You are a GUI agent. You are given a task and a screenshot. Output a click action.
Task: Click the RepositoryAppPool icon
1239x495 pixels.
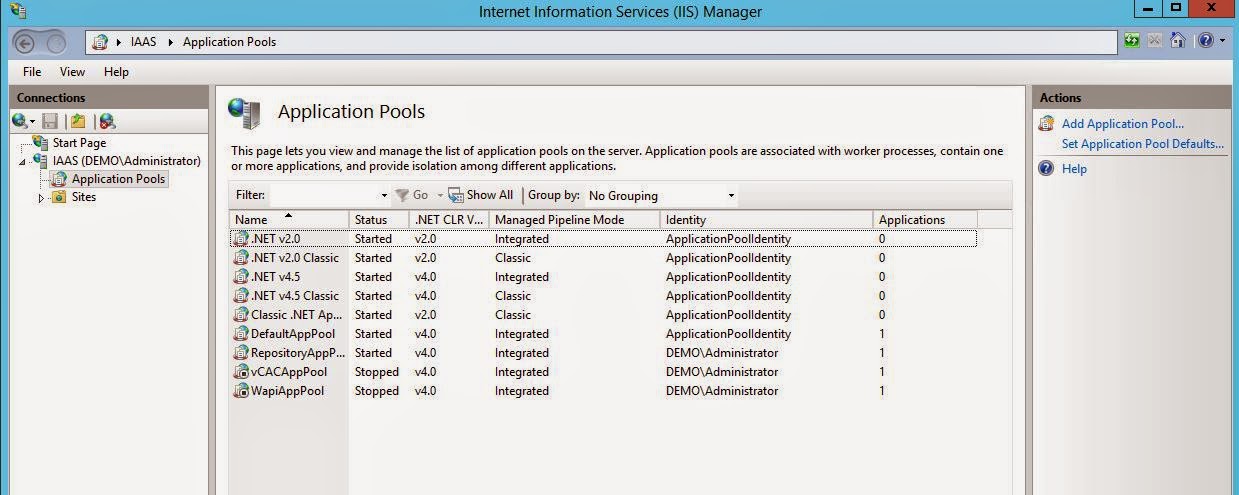click(x=240, y=352)
